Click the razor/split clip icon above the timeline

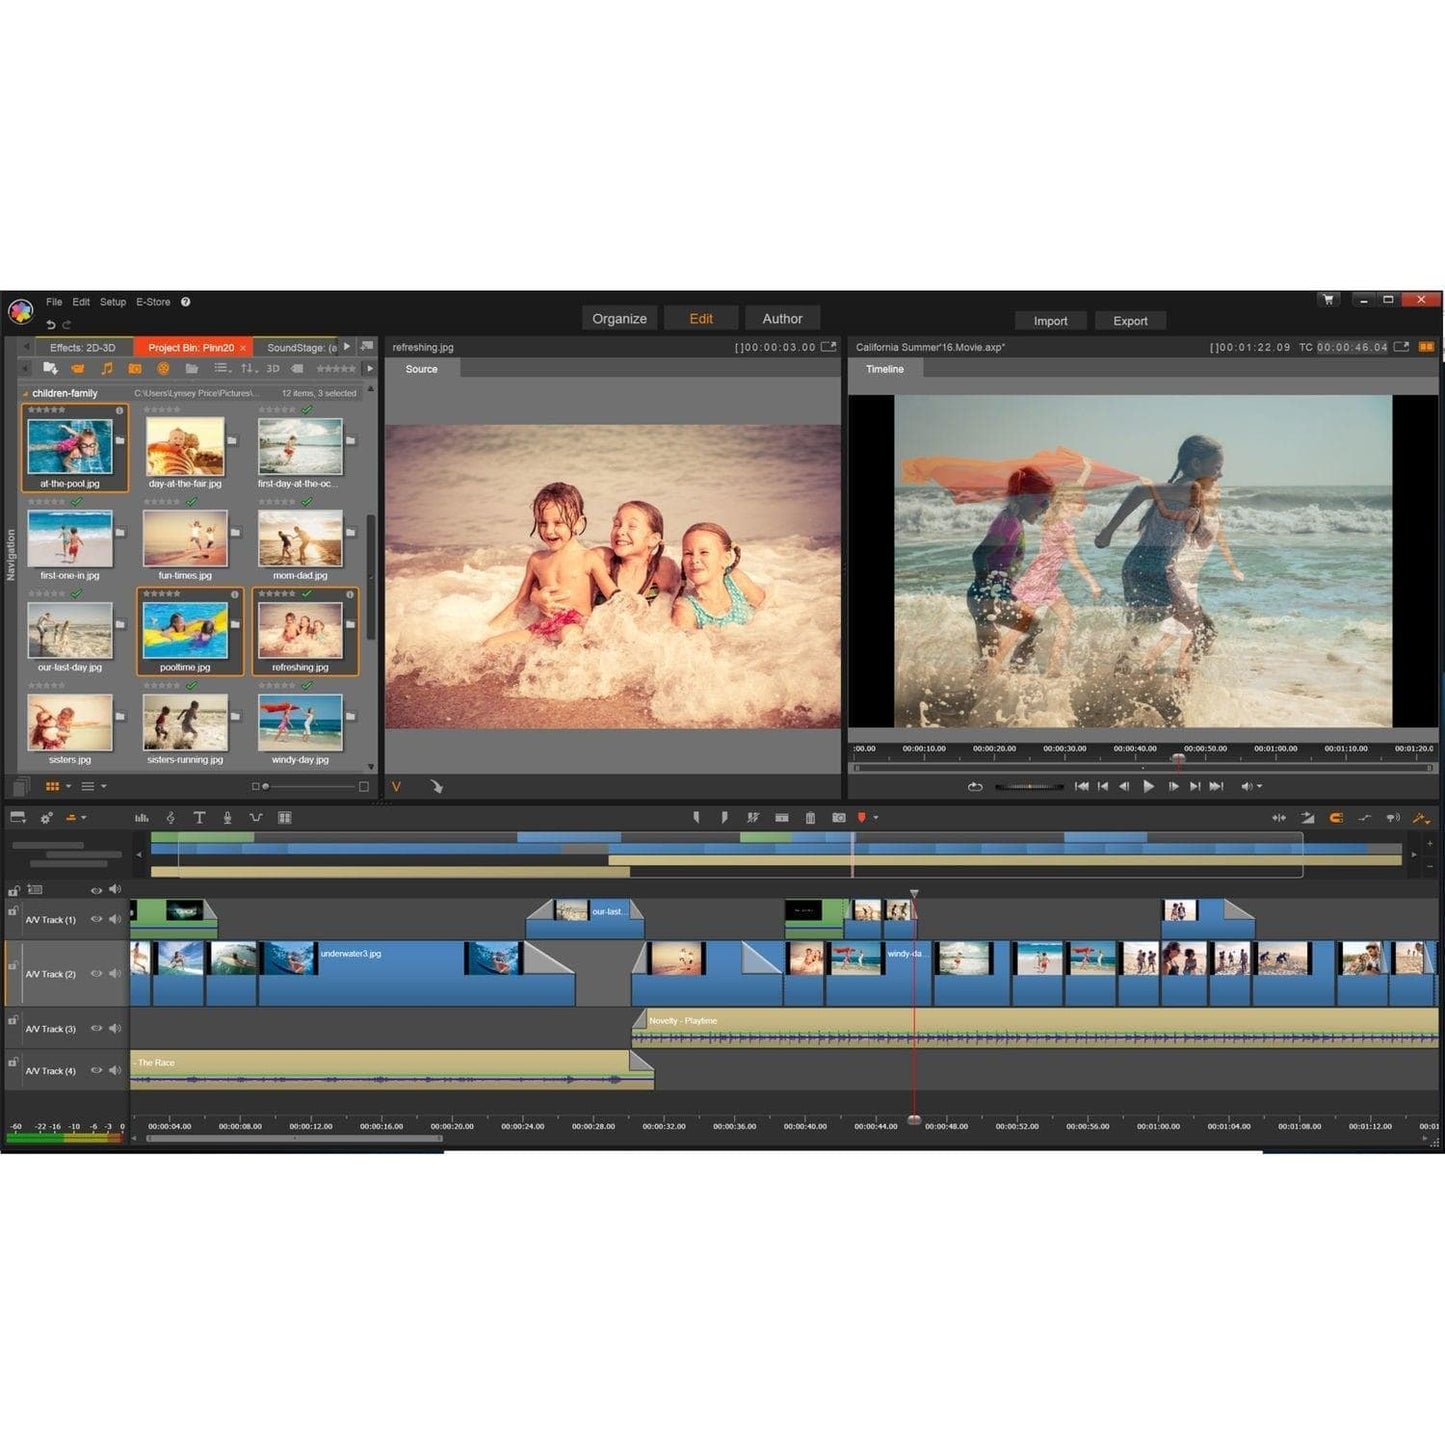pos(752,818)
